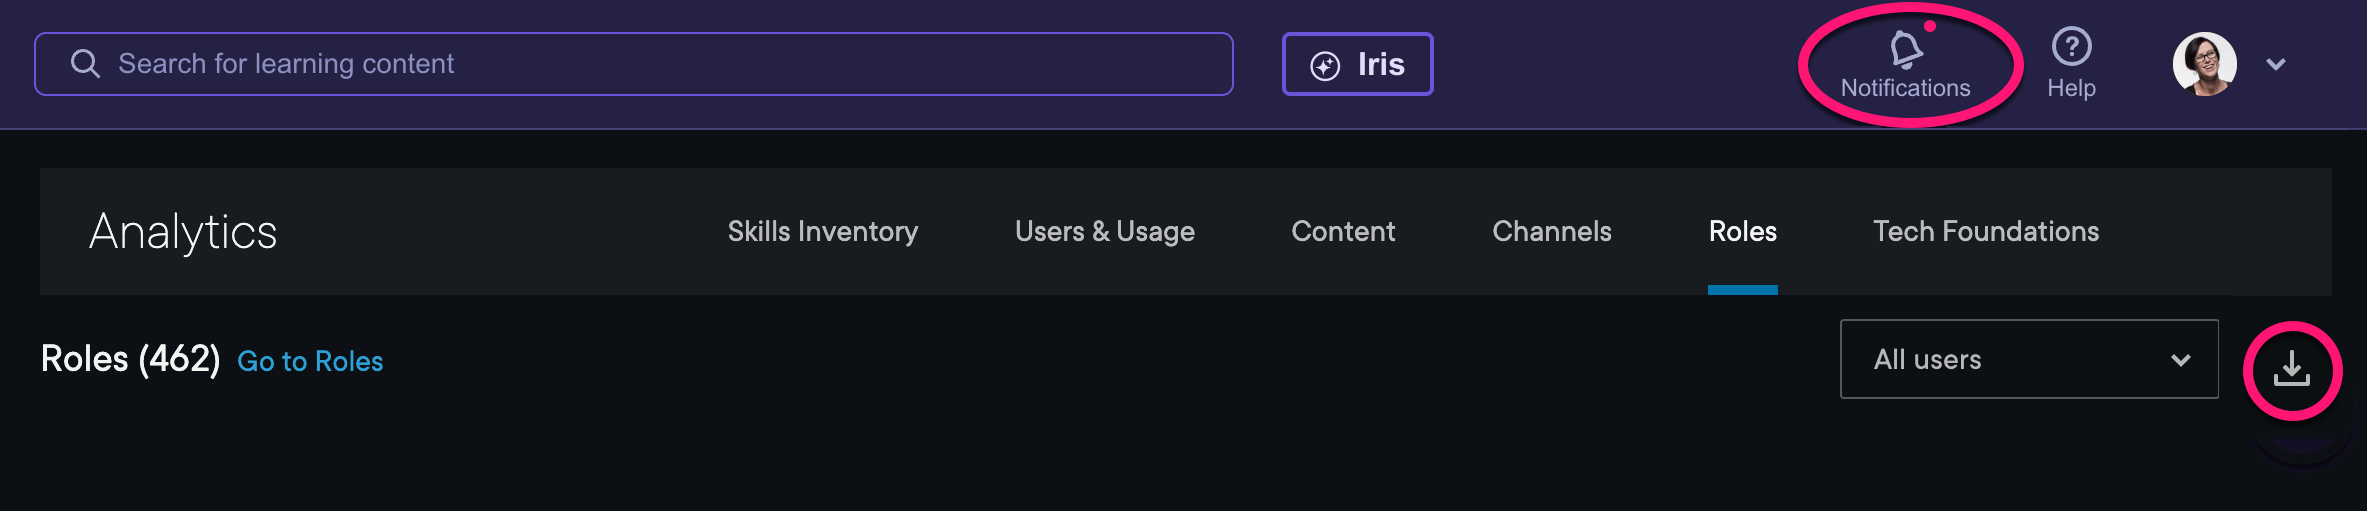Expand the profile menu chevron
The width and height of the screenshot is (2367, 511).
coord(2276,65)
